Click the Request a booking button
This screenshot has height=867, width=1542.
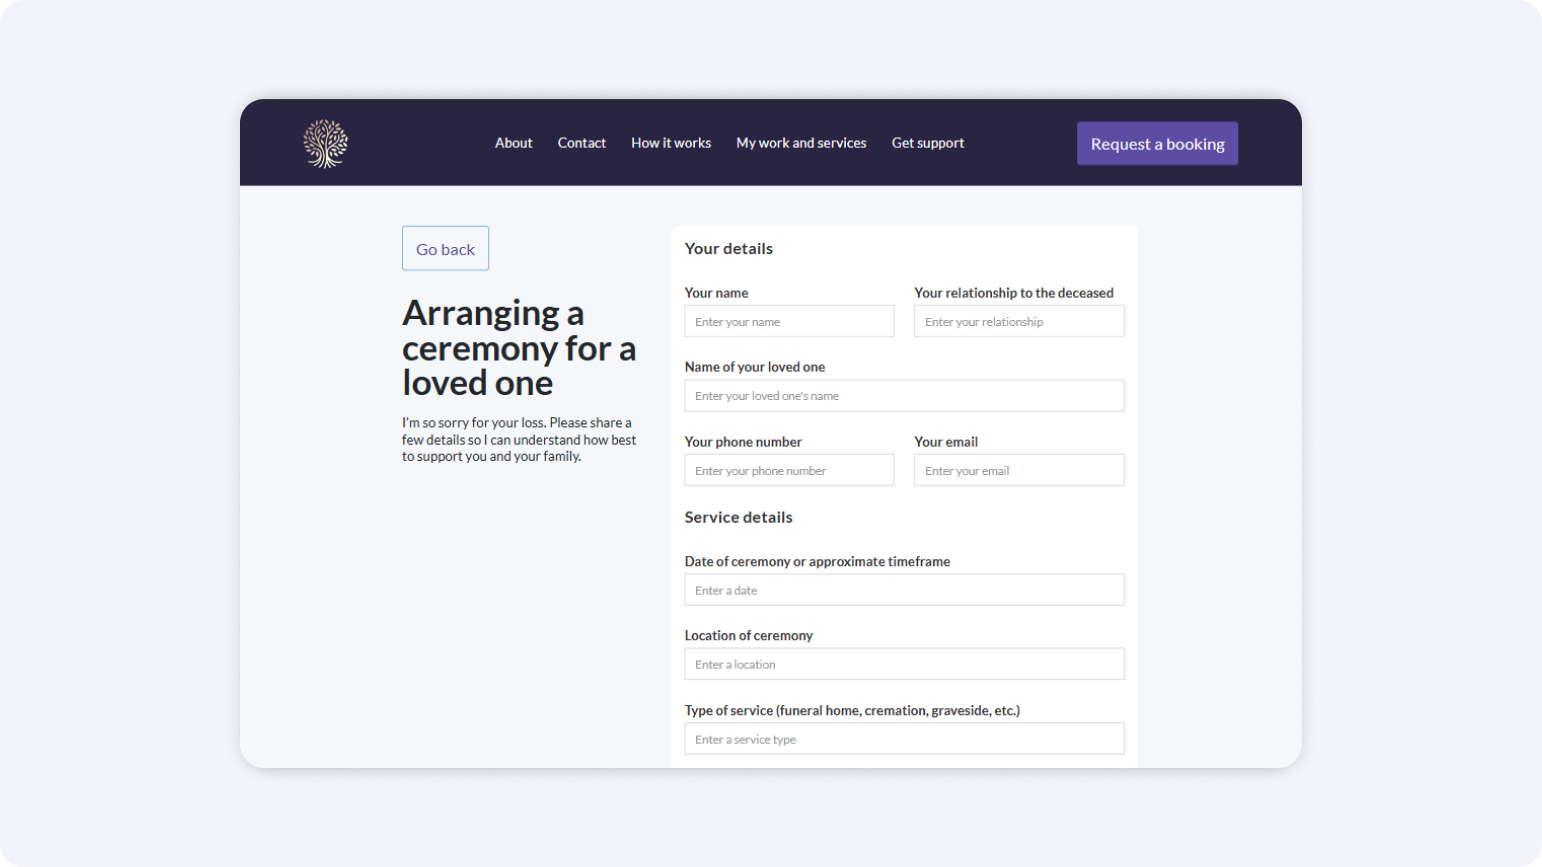point(1157,144)
